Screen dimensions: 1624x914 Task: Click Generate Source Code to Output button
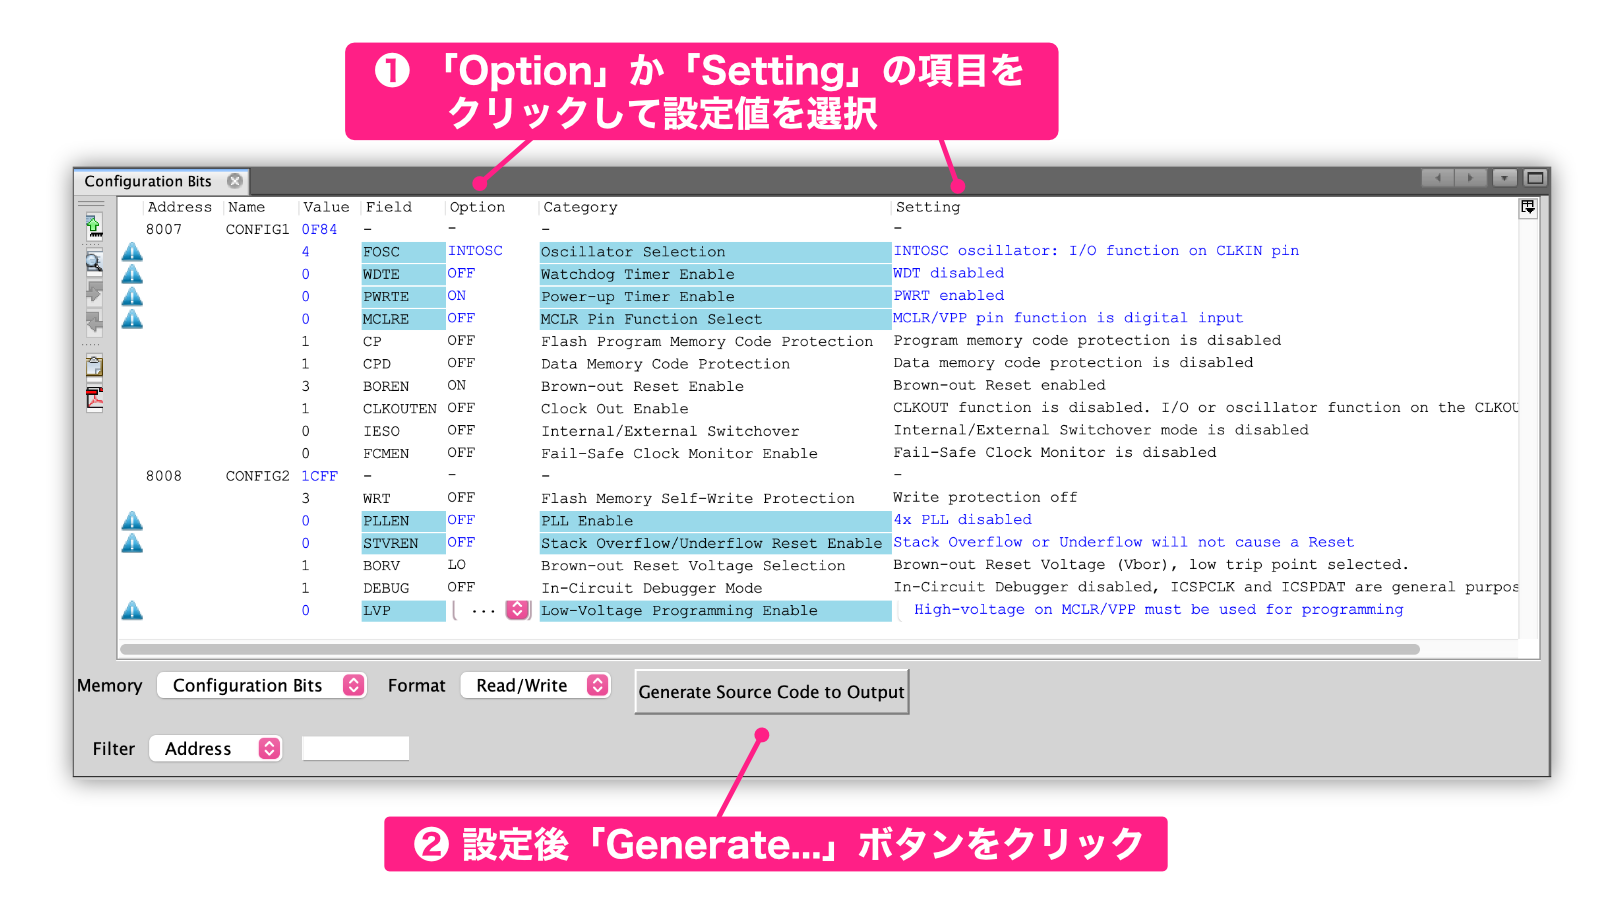772,692
